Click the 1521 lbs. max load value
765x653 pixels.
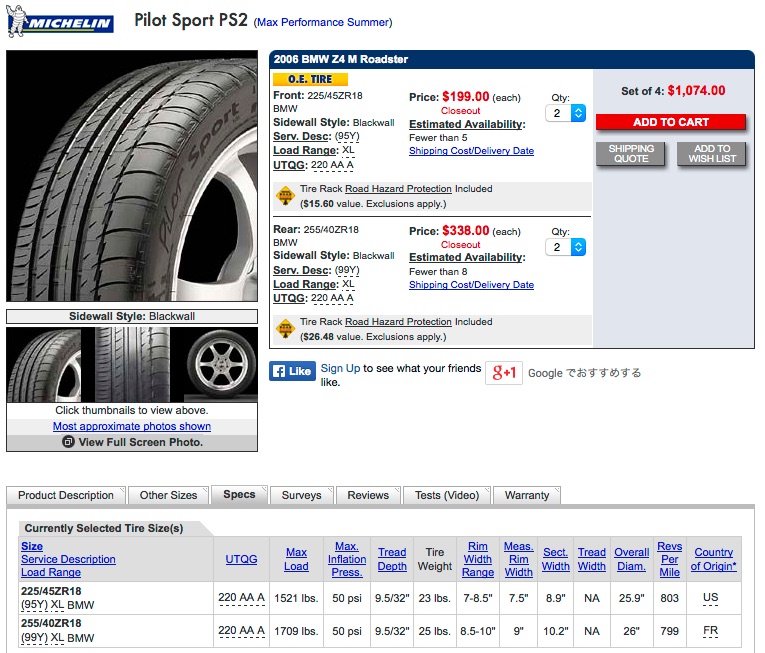296,598
